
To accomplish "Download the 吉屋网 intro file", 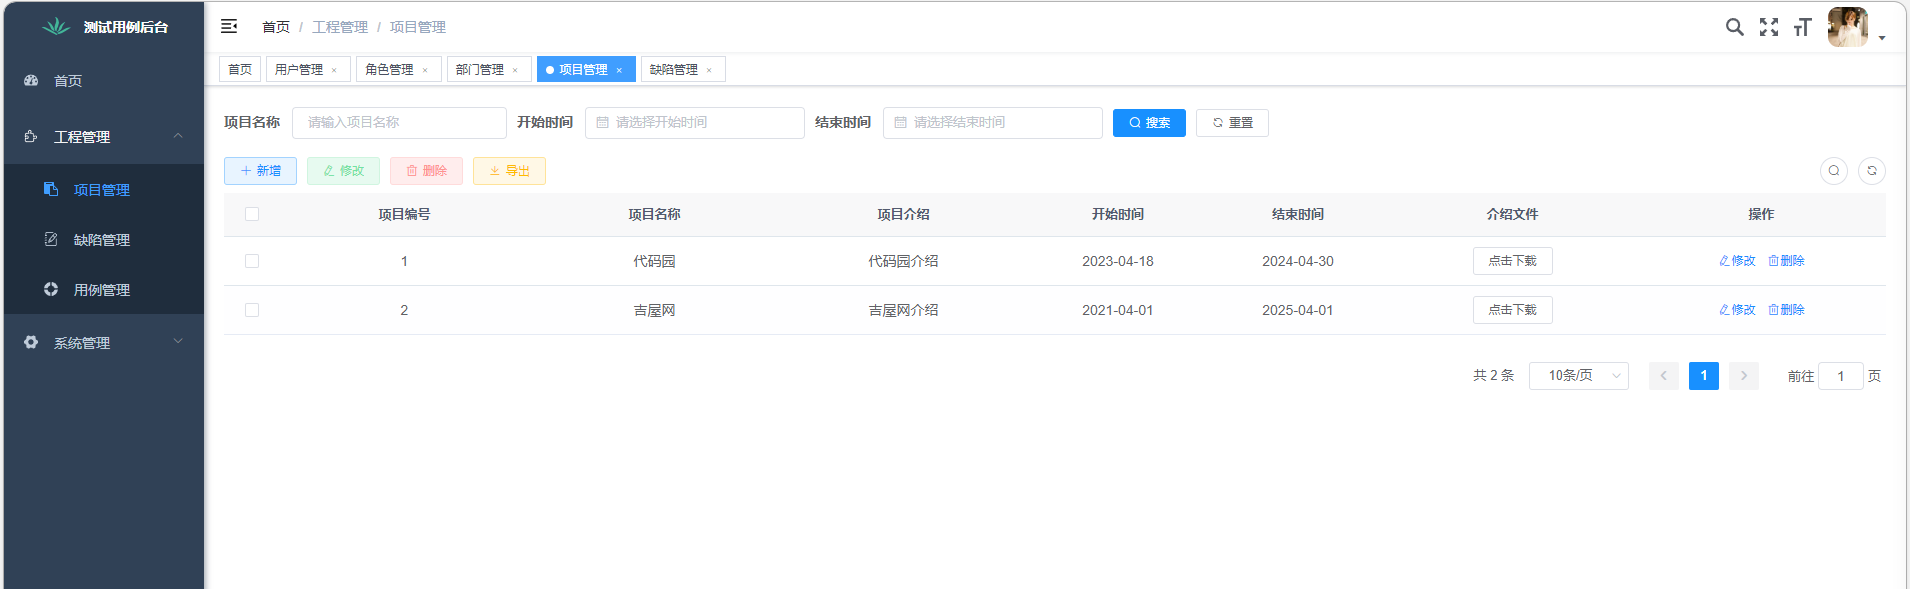I will click(x=1512, y=310).
